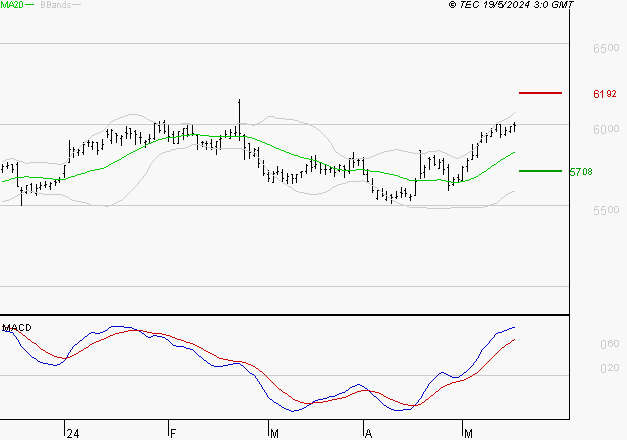Click the F month marker on time axis
Screen dimensions: 627x440
pos(173,433)
